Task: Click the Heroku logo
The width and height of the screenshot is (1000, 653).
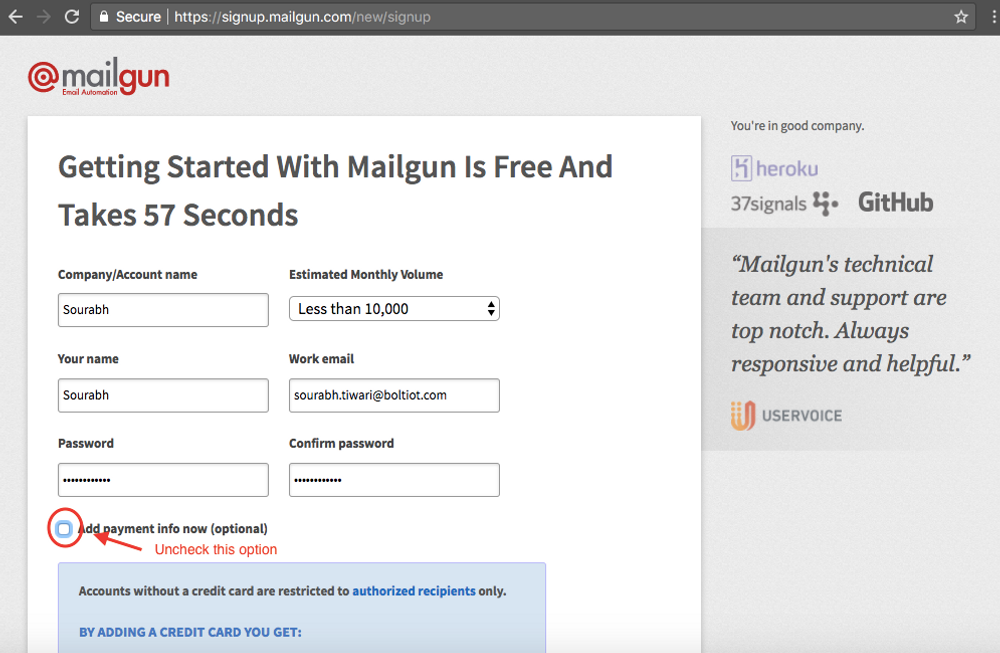Action: coord(774,168)
